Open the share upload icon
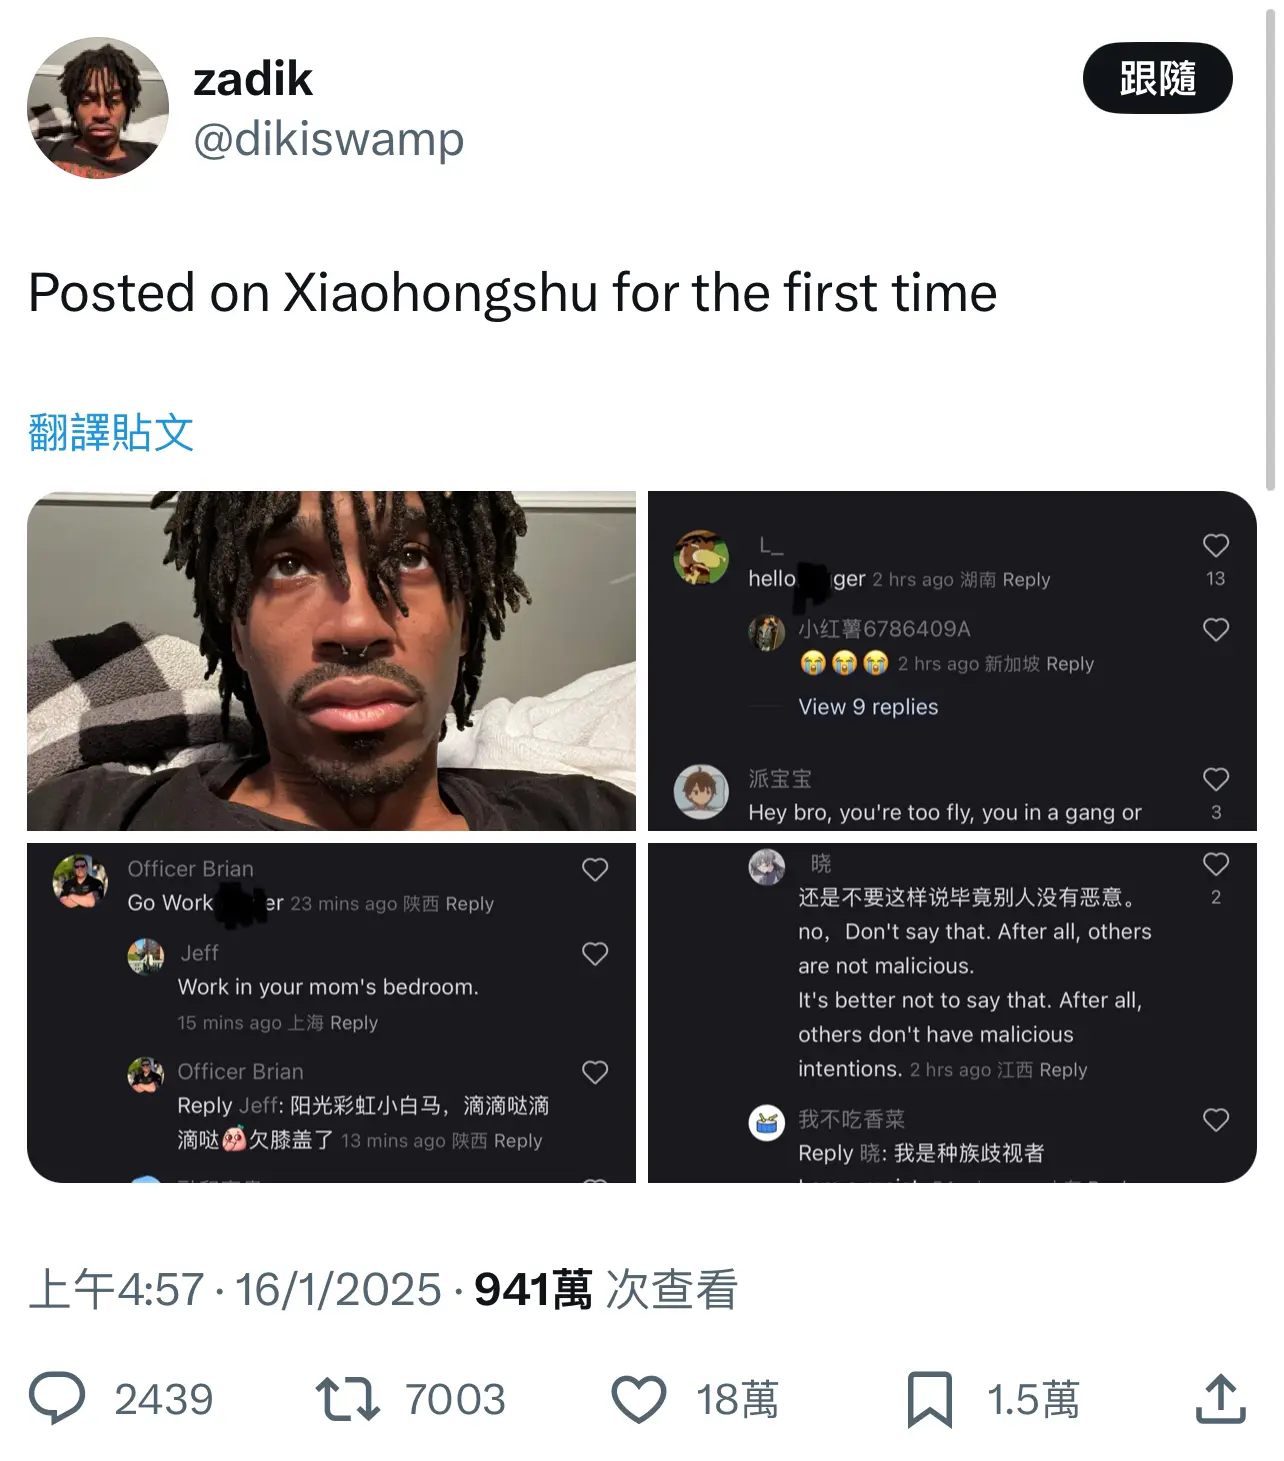 1220,1398
